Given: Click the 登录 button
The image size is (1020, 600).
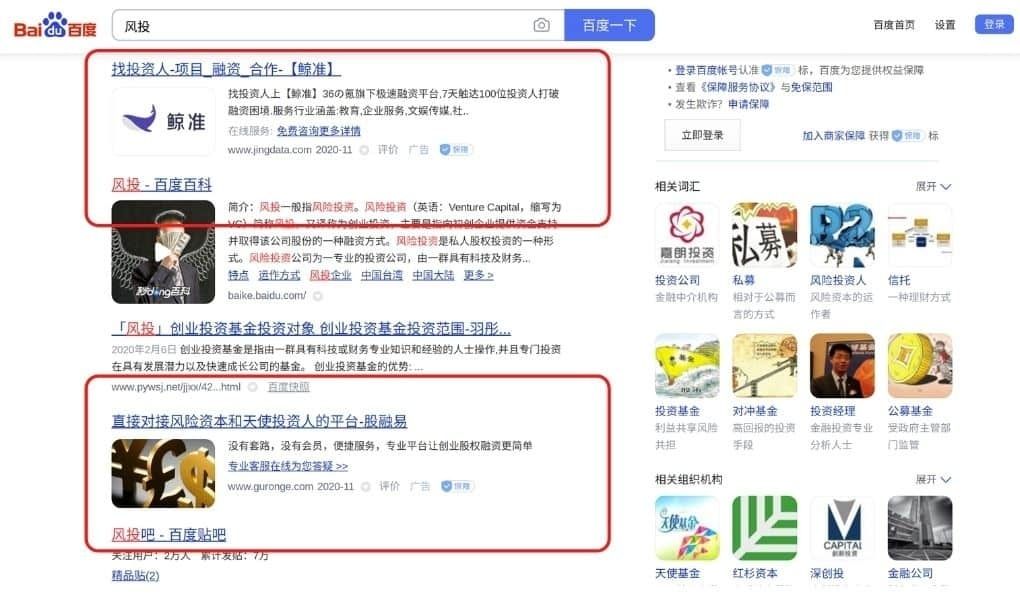Looking at the screenshot, I should click(x=994, y=24).
